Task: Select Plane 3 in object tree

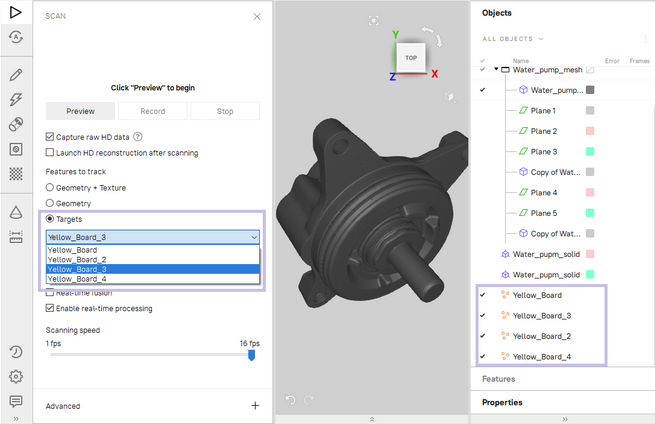Action: [543, 151]
